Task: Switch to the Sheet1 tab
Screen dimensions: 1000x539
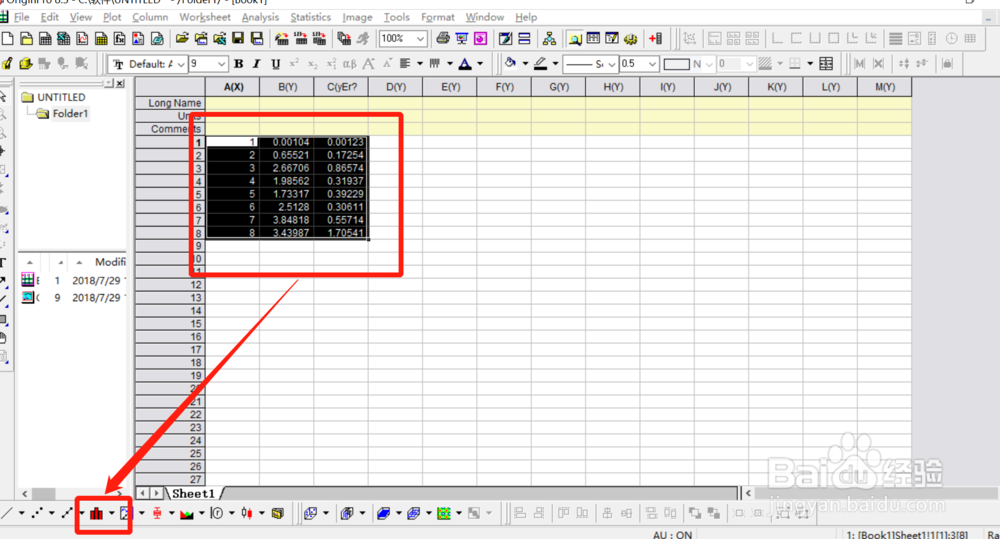Action: [x=193, y=494]
